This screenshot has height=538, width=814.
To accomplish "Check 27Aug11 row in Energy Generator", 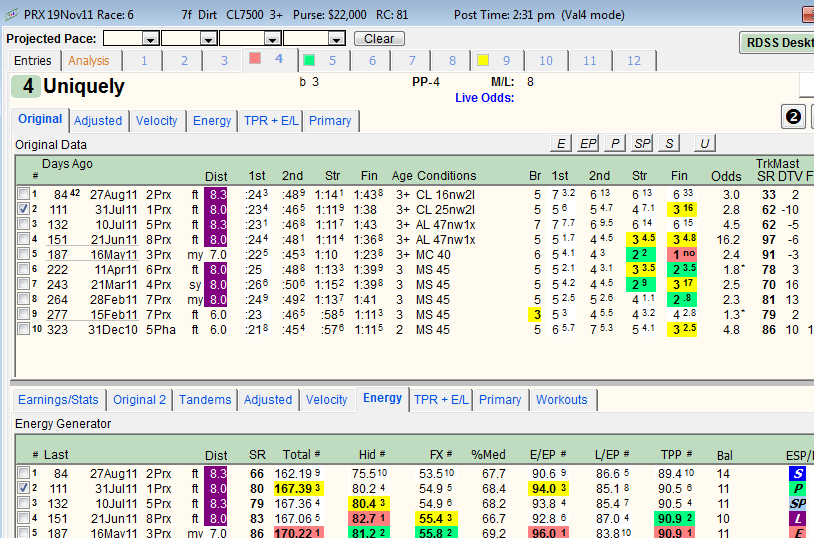I will 23,473.
